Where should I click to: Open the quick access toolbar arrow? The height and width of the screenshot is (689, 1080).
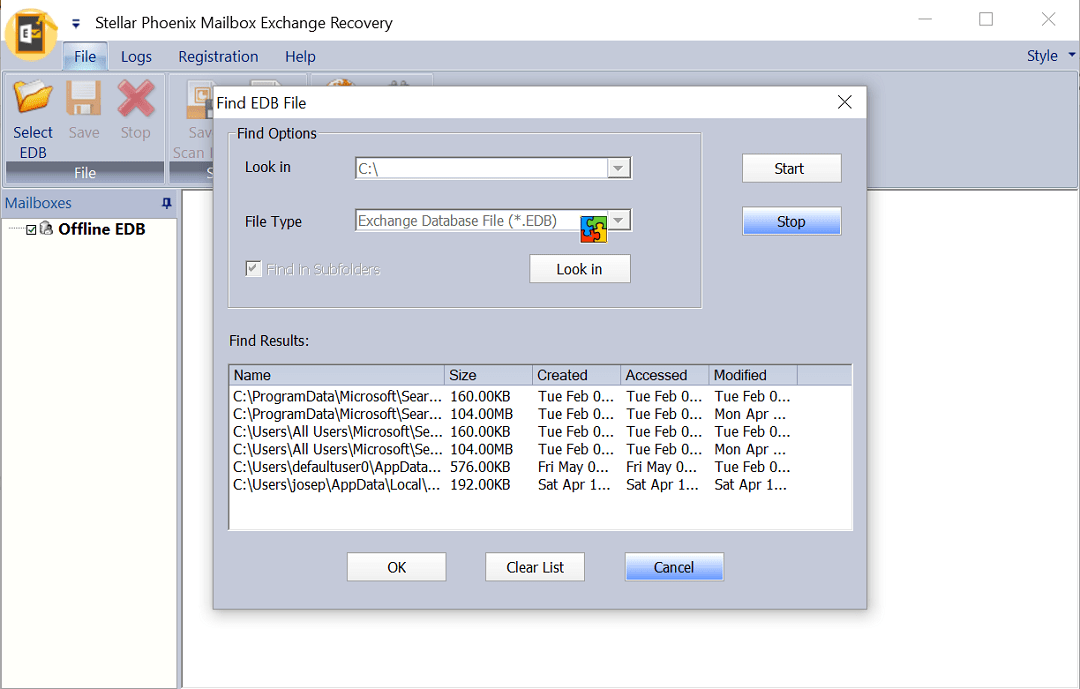pyautogui.click(x=76, y=23)
